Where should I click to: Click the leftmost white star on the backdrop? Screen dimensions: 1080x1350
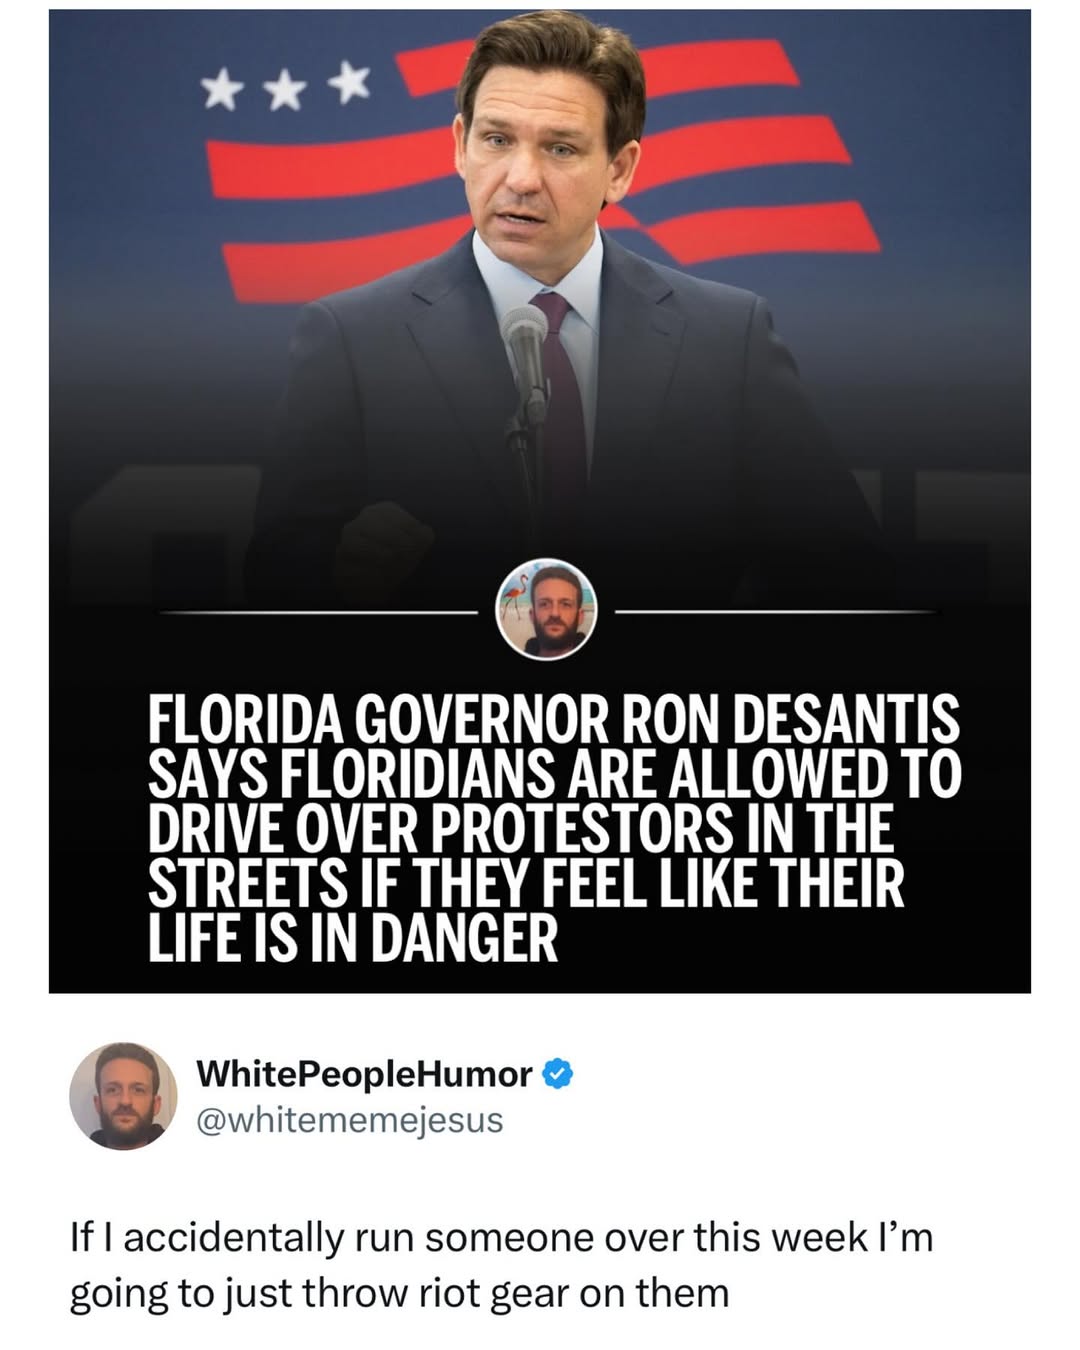219,92
